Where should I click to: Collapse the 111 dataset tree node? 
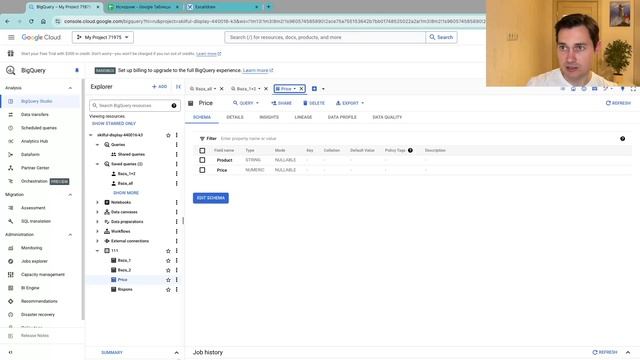click(x=97, y=251)
